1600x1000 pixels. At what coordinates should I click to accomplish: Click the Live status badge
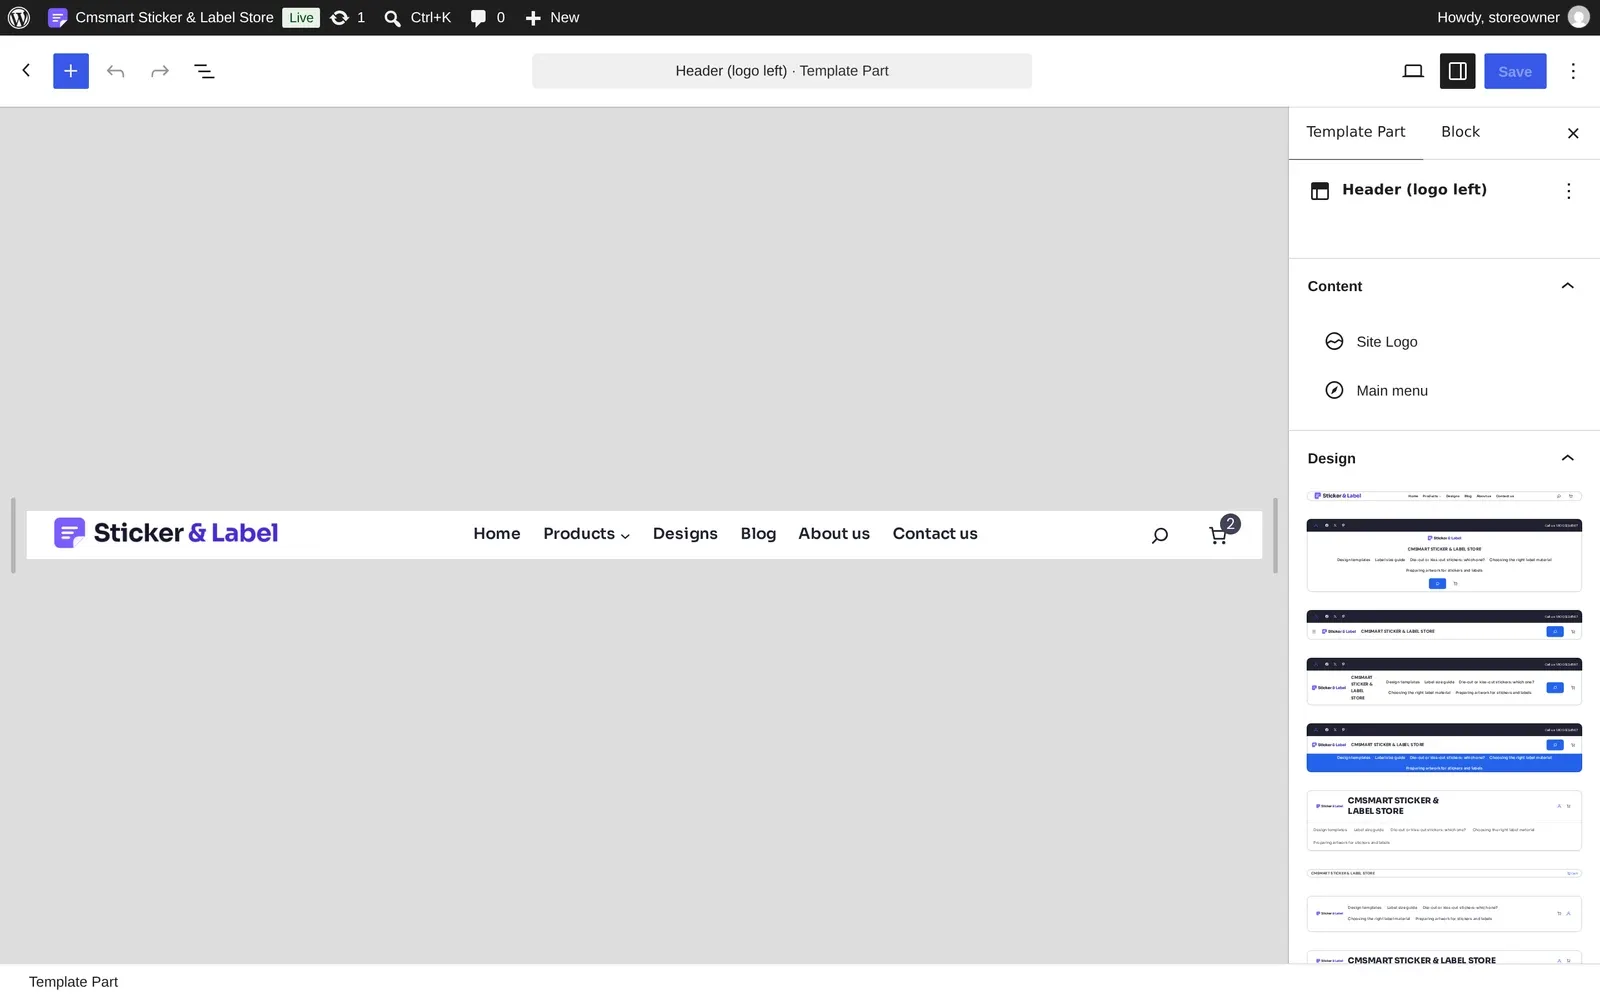click(x=301, y=17)
